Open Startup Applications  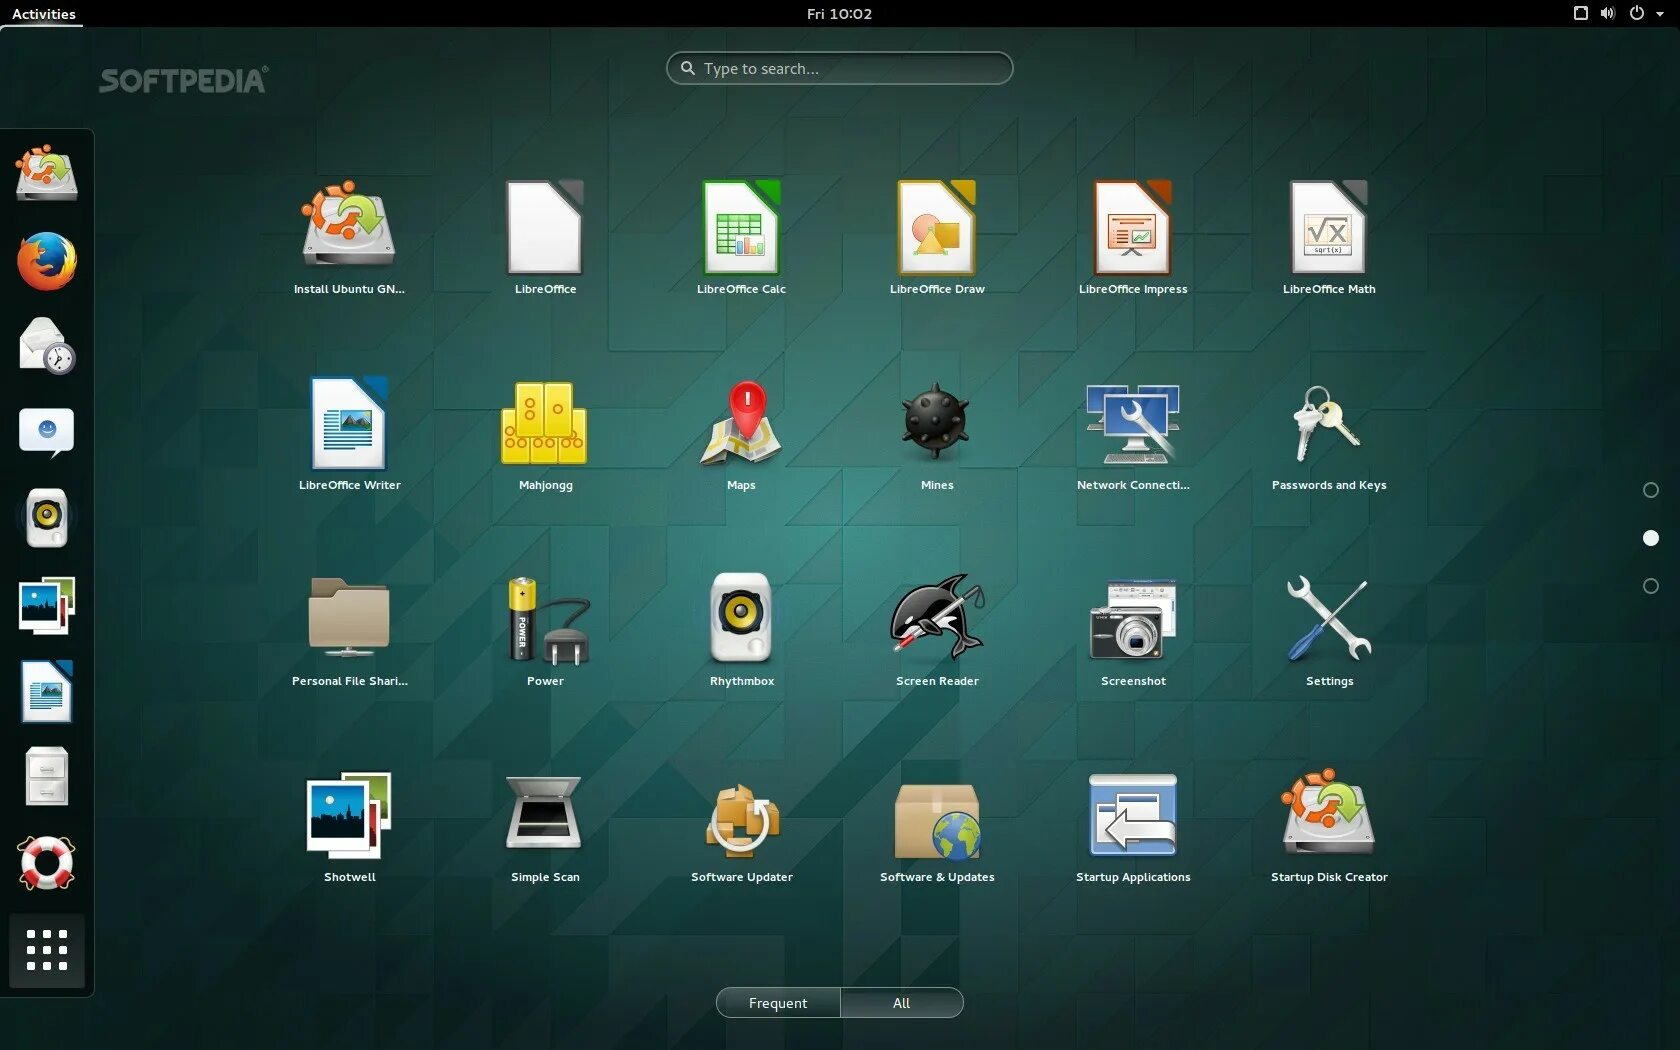coord(1133,825)
